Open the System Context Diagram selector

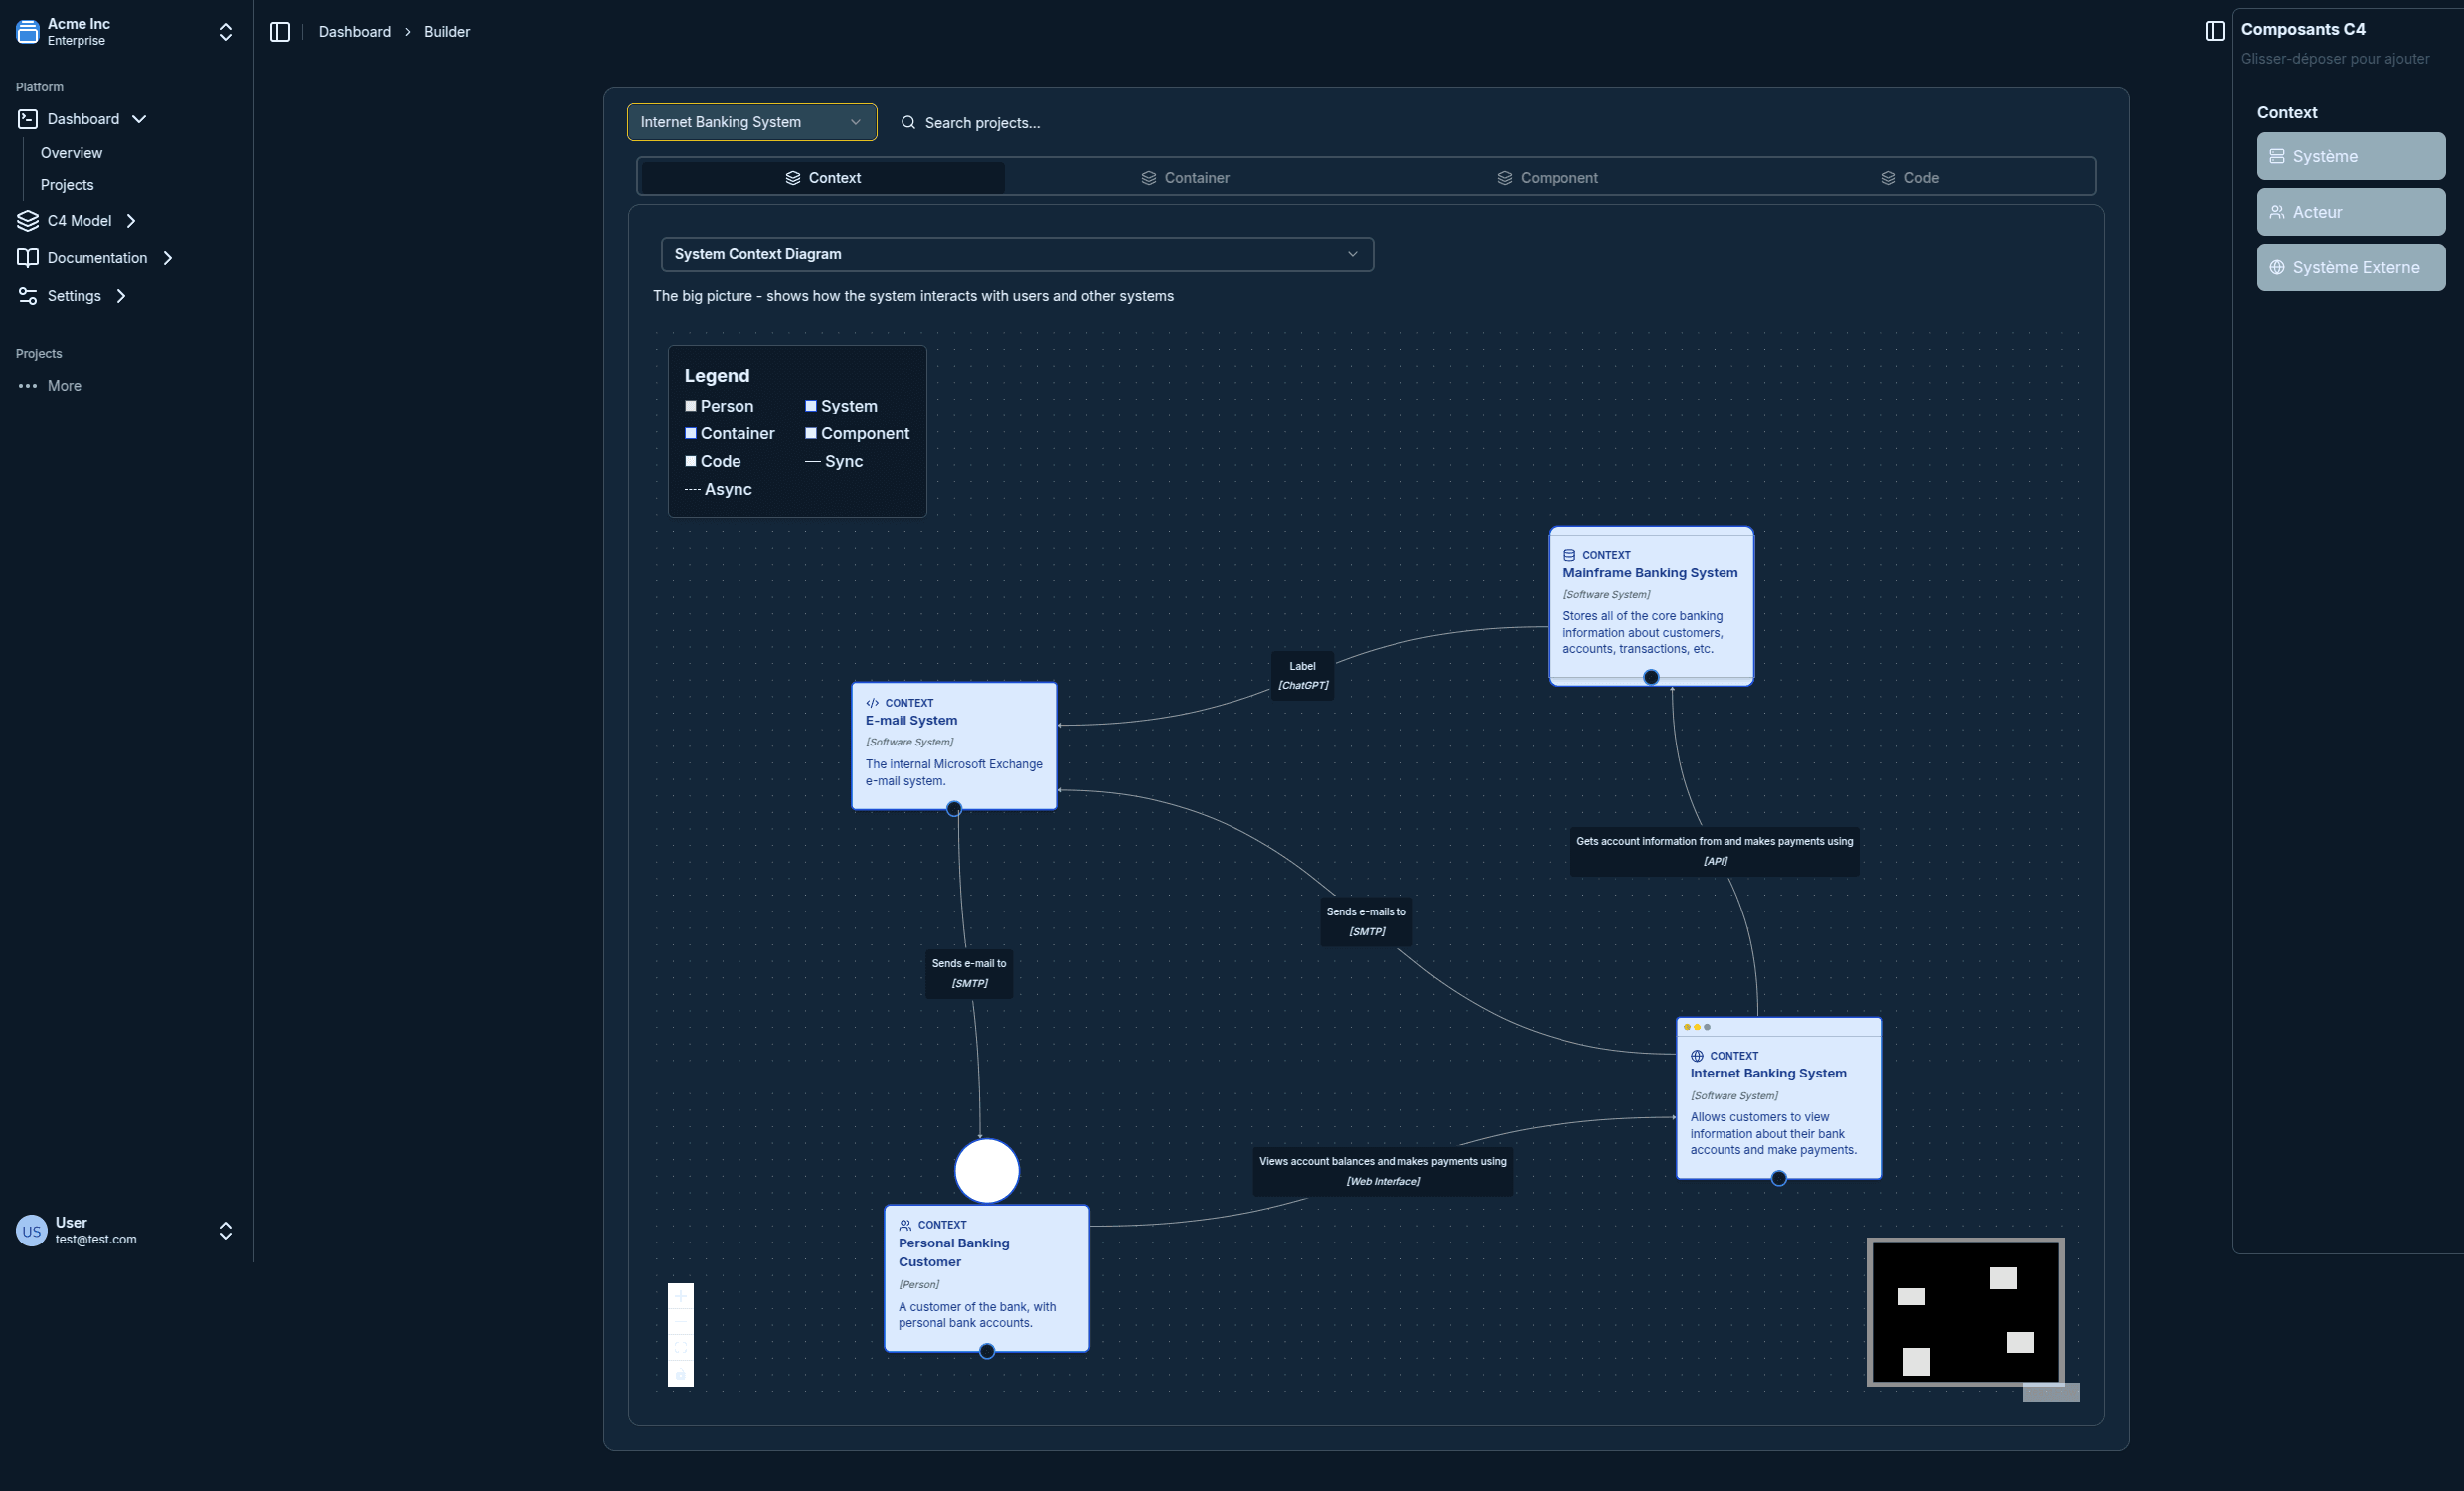click(1016, 254)
